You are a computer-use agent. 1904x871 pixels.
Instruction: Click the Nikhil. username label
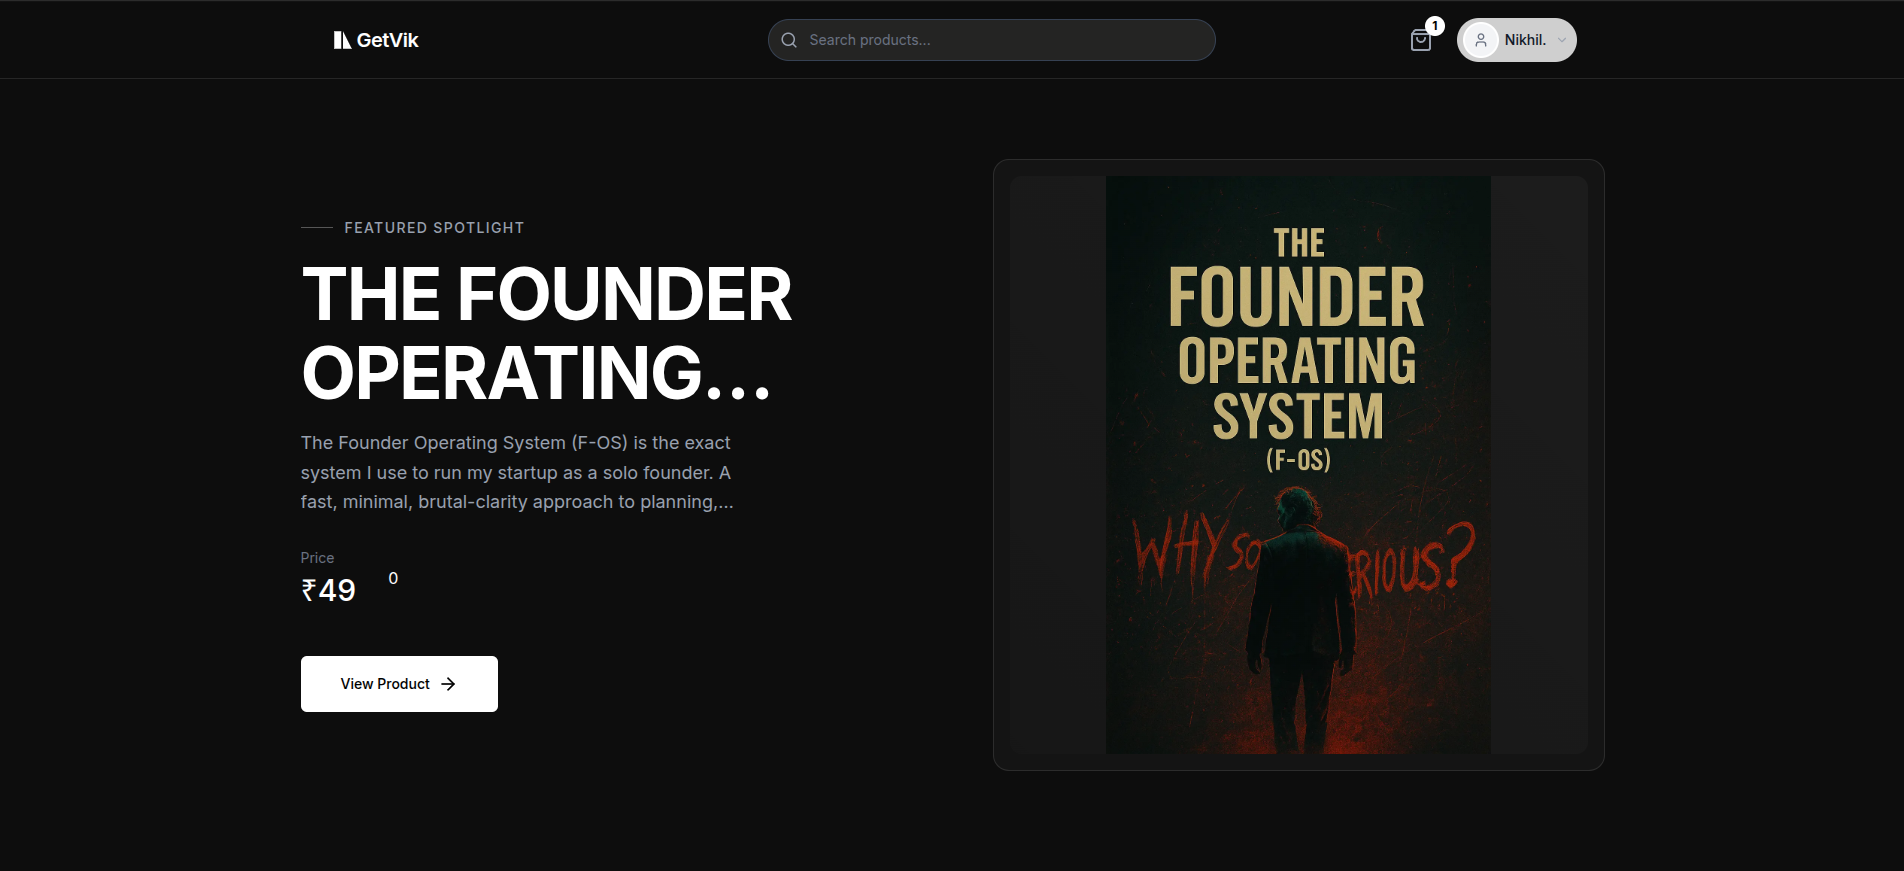pyautogui.click(x=1525, y=40)
